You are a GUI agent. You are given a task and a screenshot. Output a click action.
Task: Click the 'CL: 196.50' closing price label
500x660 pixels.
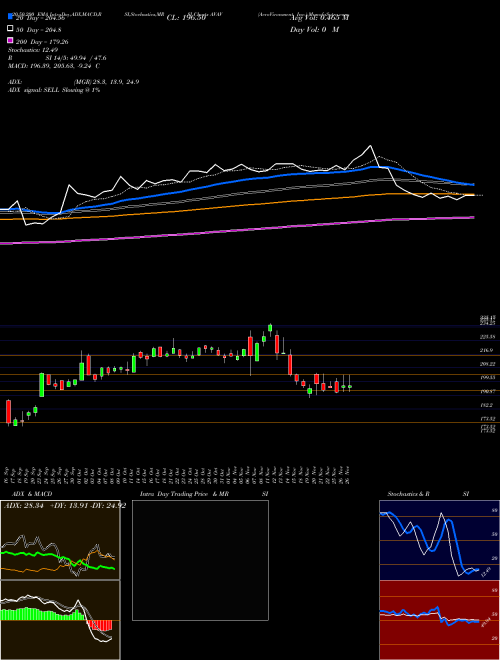coord(186,18)
